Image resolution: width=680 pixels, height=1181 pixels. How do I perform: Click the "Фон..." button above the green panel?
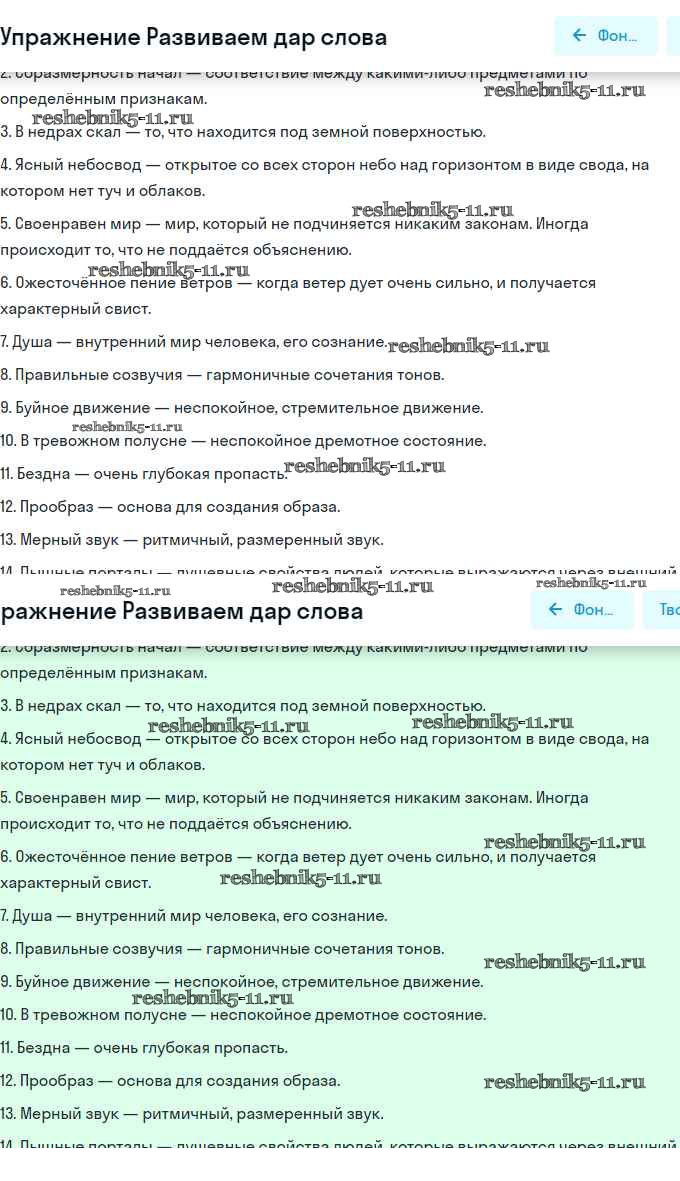582,609
